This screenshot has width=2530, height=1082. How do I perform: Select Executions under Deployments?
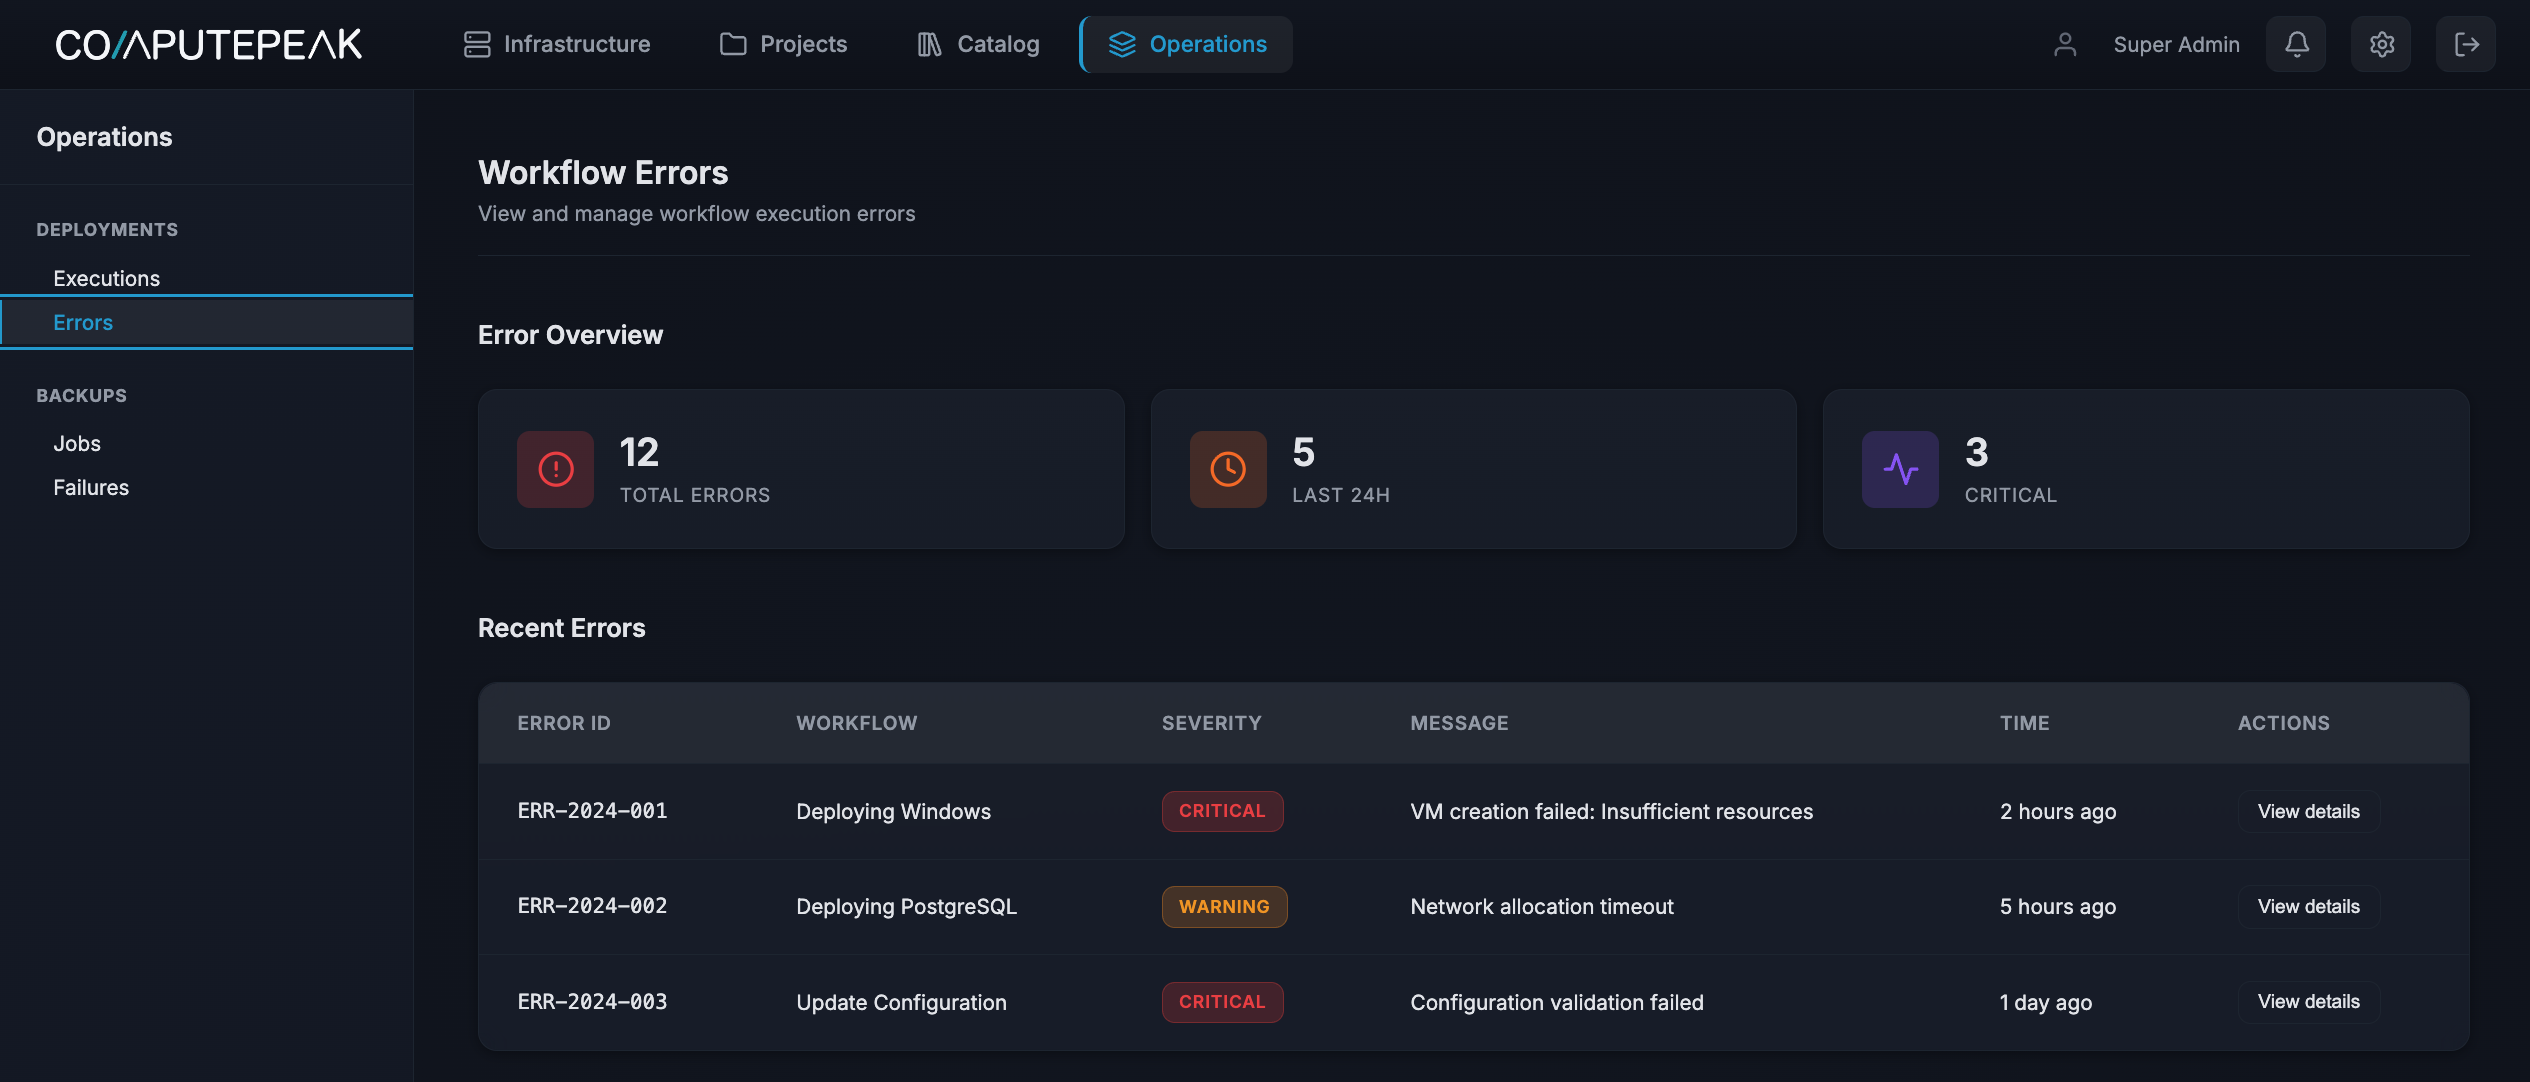click(106, 278)
